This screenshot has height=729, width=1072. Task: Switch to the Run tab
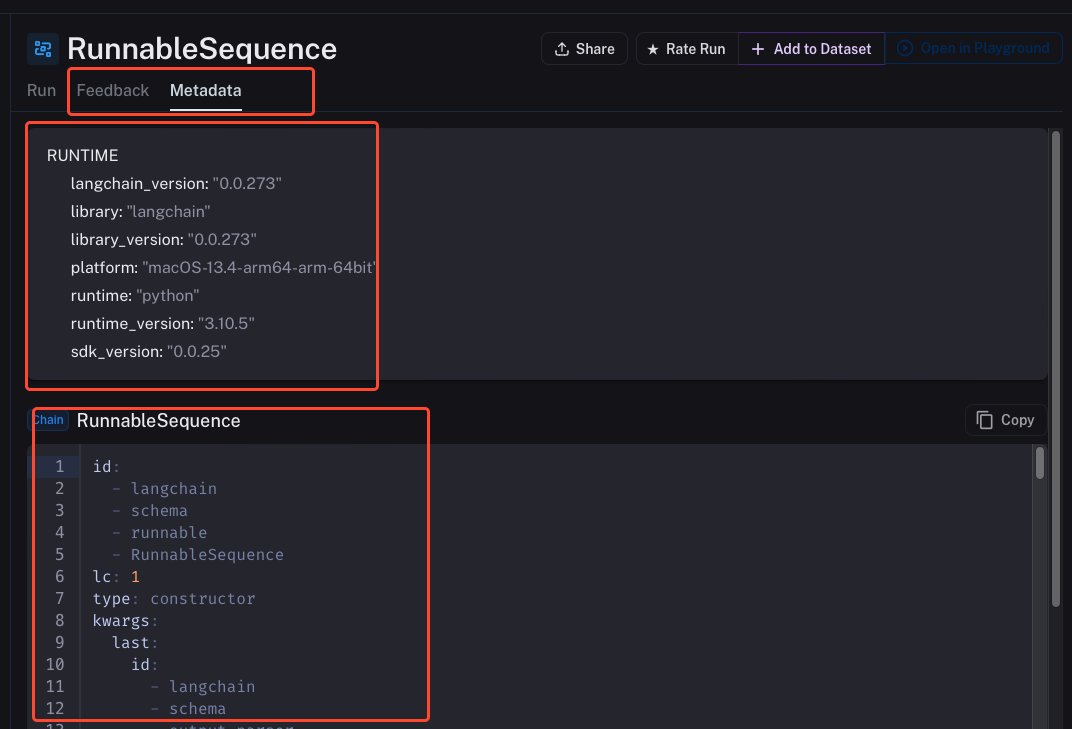point(41,90)
